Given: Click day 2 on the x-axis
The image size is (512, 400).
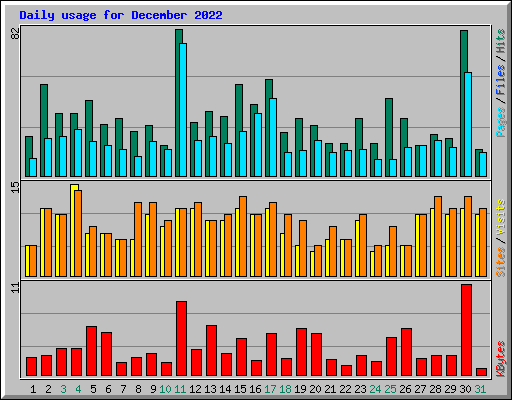Looking at the screenshot, I should [48, 389].
